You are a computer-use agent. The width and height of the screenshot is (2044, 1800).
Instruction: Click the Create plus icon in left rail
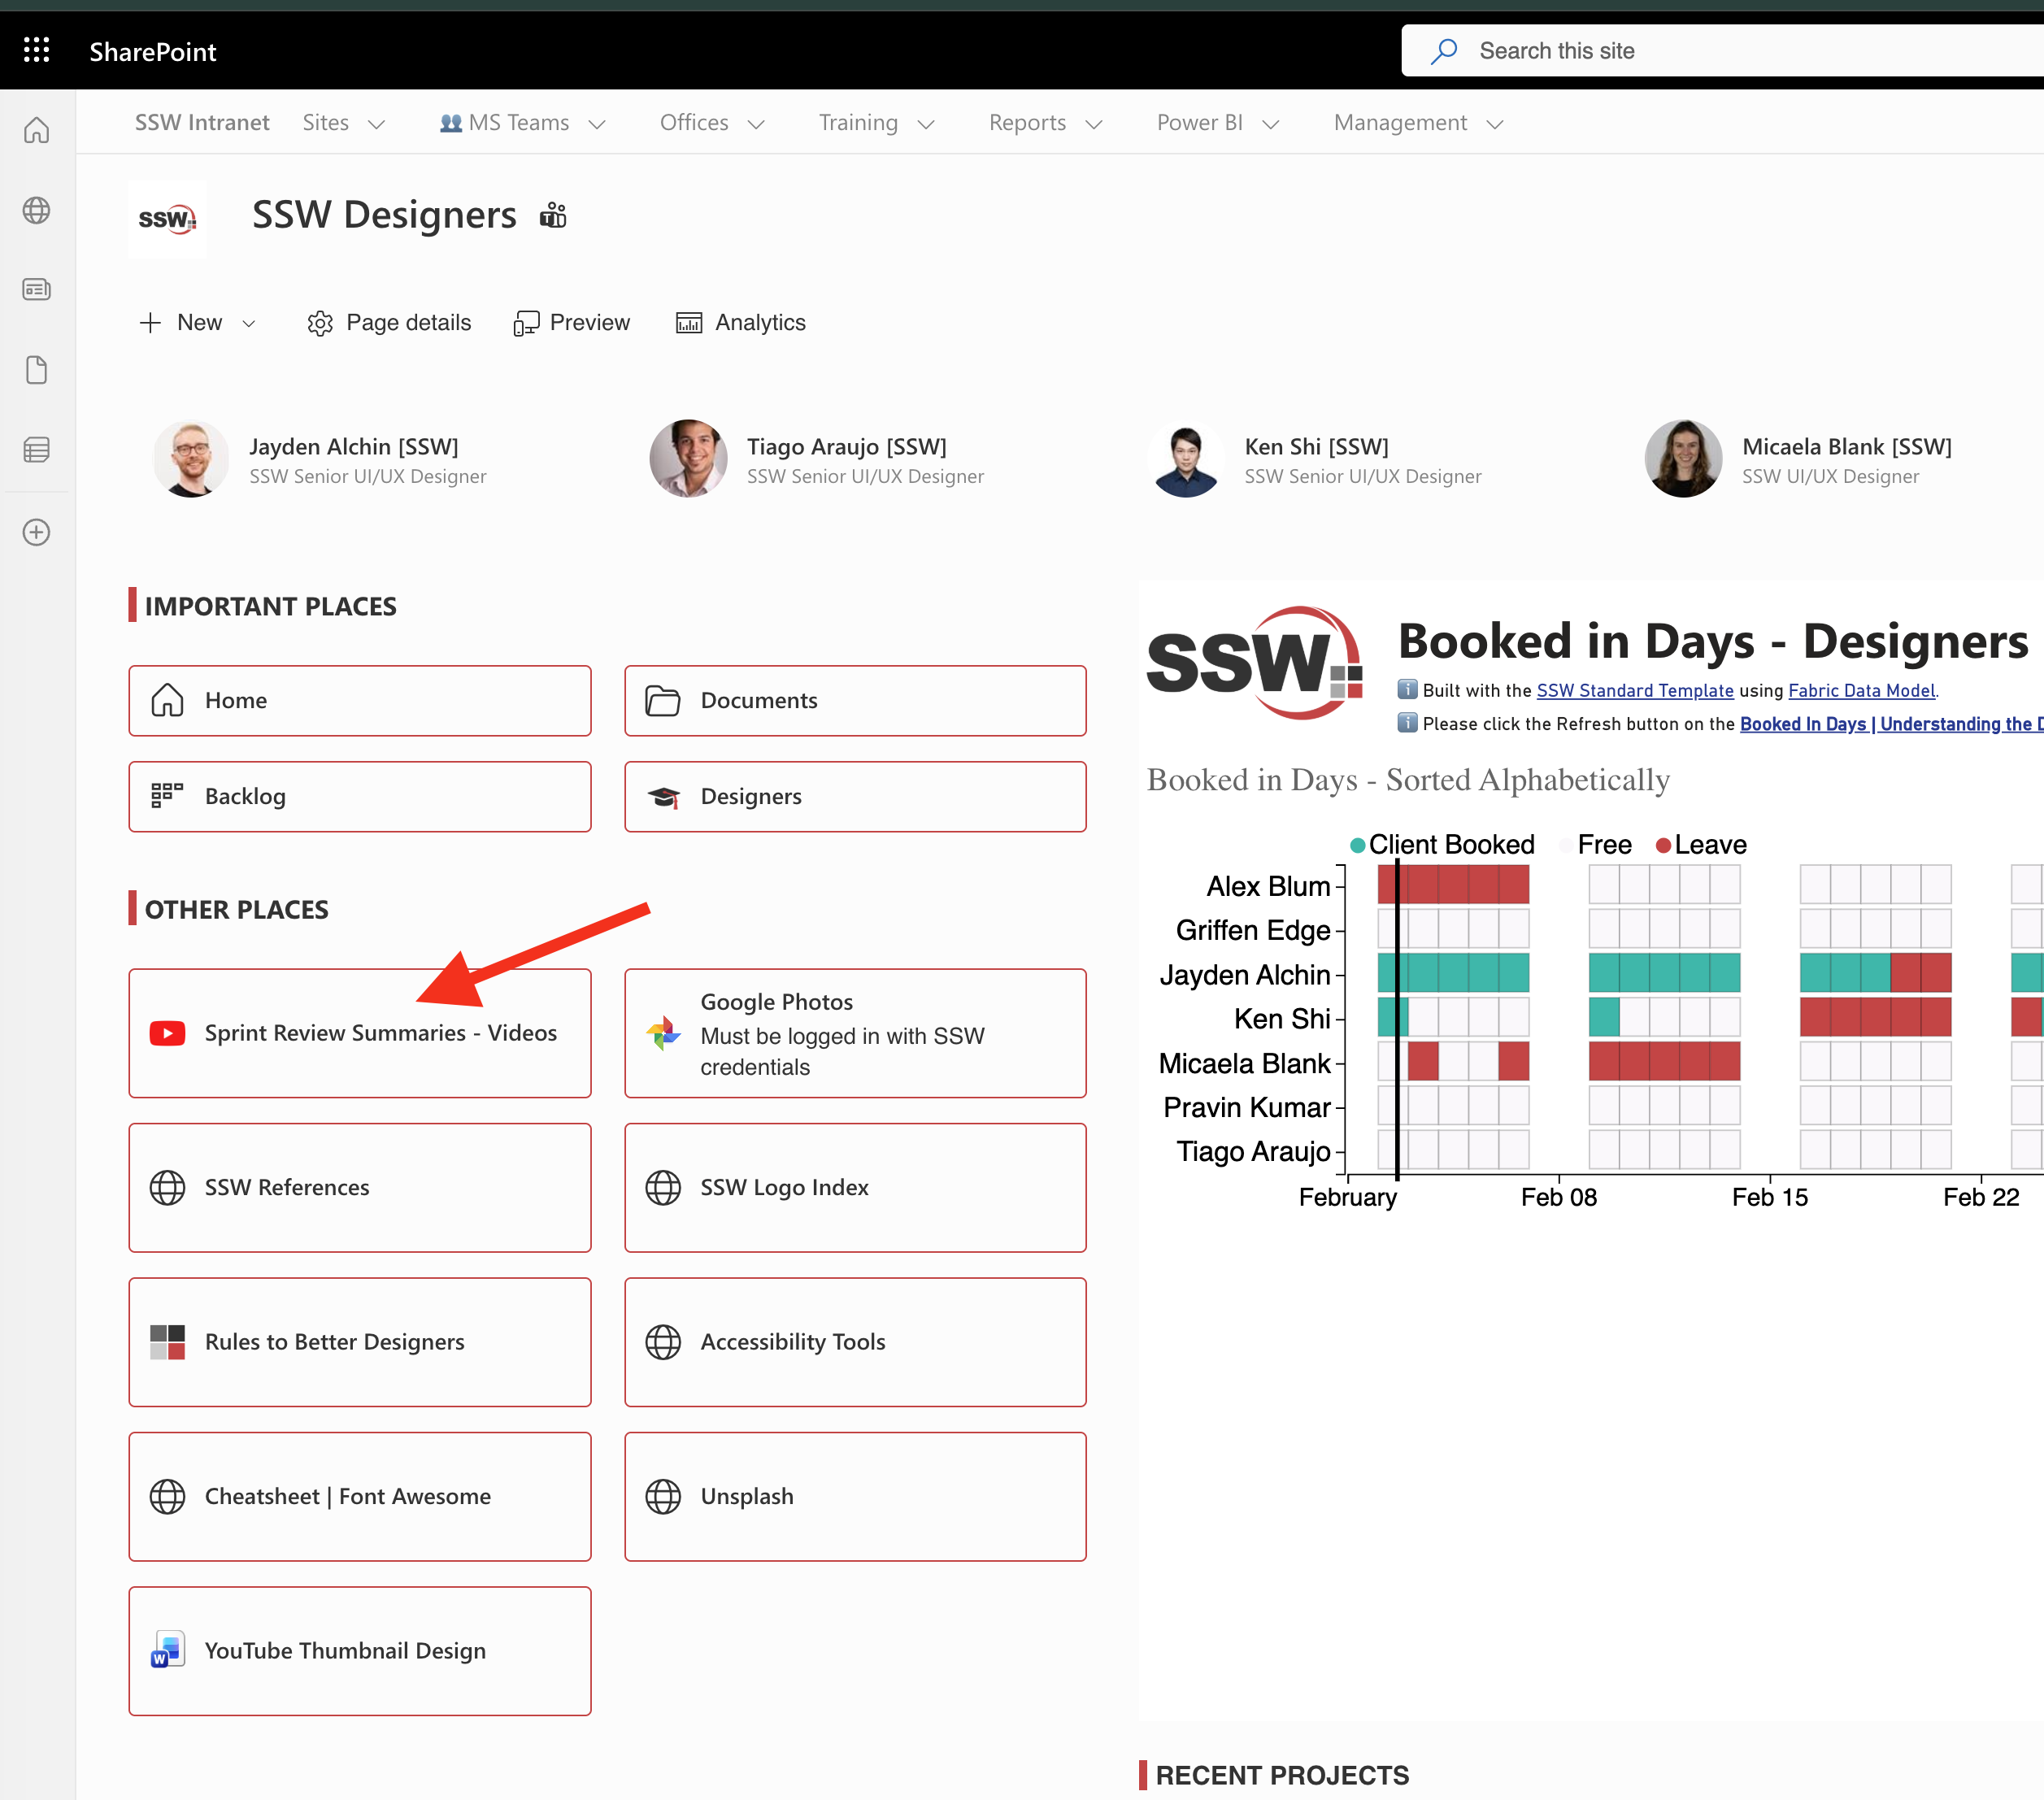click(x=37, y=532)
